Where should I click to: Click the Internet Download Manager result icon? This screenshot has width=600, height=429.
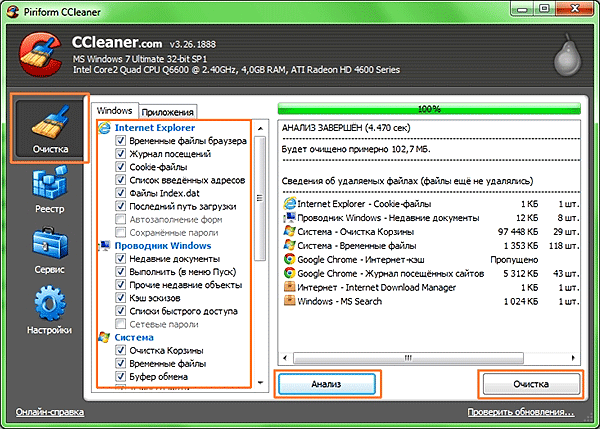[289, 287]
